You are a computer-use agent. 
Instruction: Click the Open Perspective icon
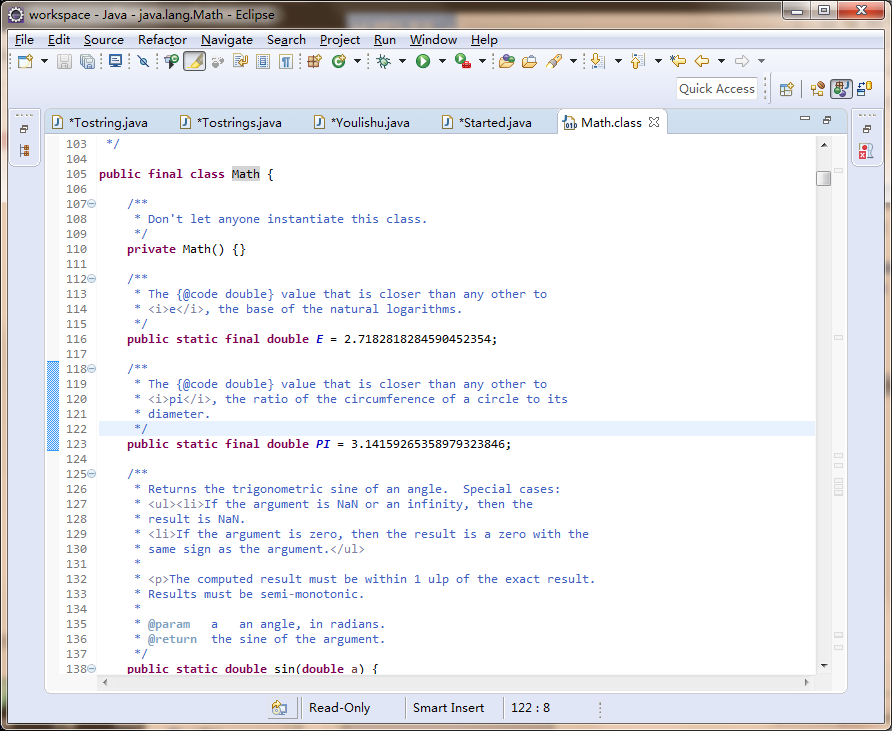tap(787, 89)
